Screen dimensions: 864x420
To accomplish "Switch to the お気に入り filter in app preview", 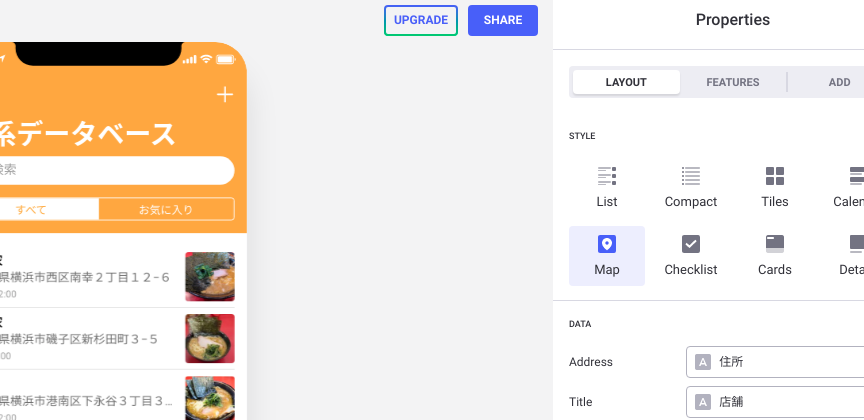I will (166, 209).
